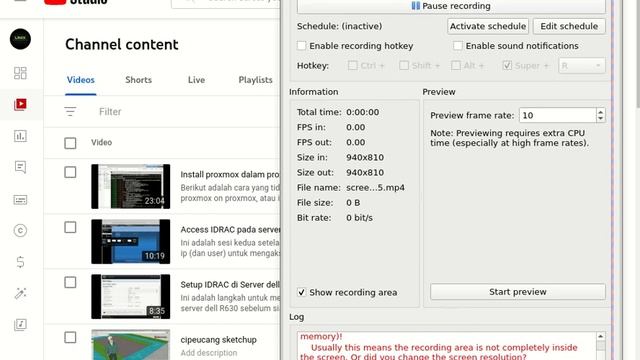Screen dimensions: 640x360
Task: Click the red log warning text
Action: click(x=439, y=347)
